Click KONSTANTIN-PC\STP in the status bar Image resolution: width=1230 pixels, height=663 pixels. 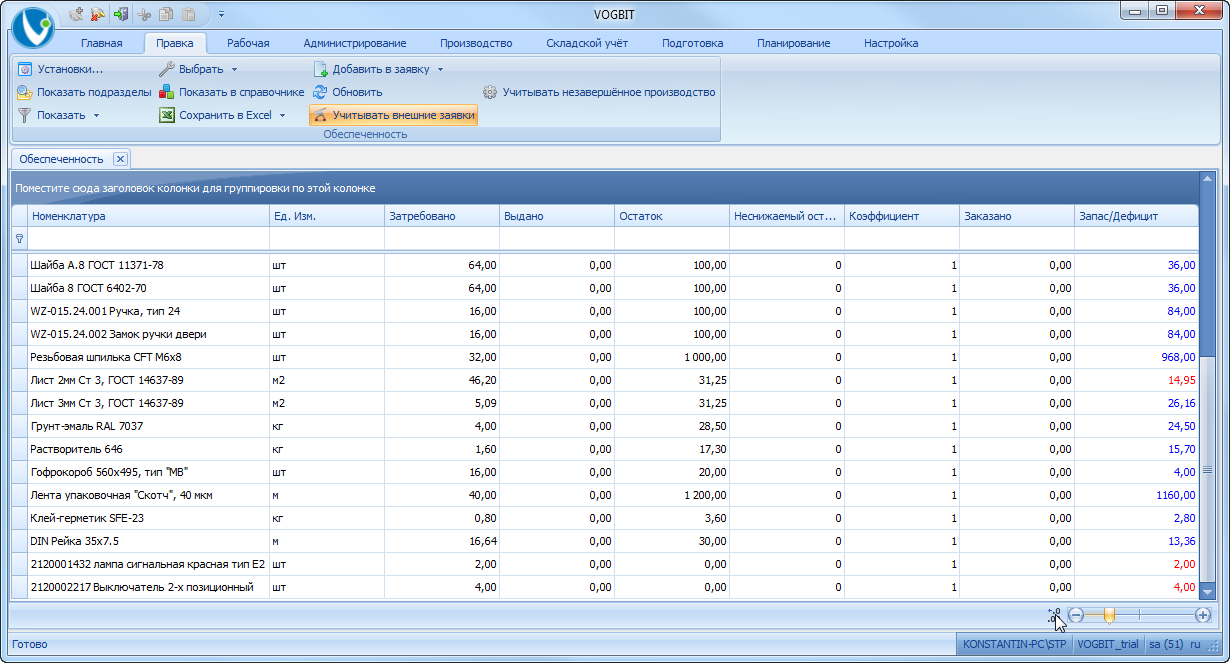click(1015, 644)
